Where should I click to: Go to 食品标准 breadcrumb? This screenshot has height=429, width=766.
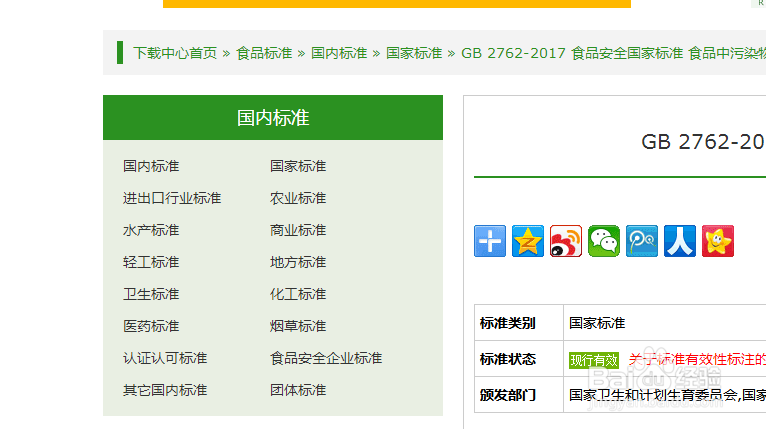(264, 53)
